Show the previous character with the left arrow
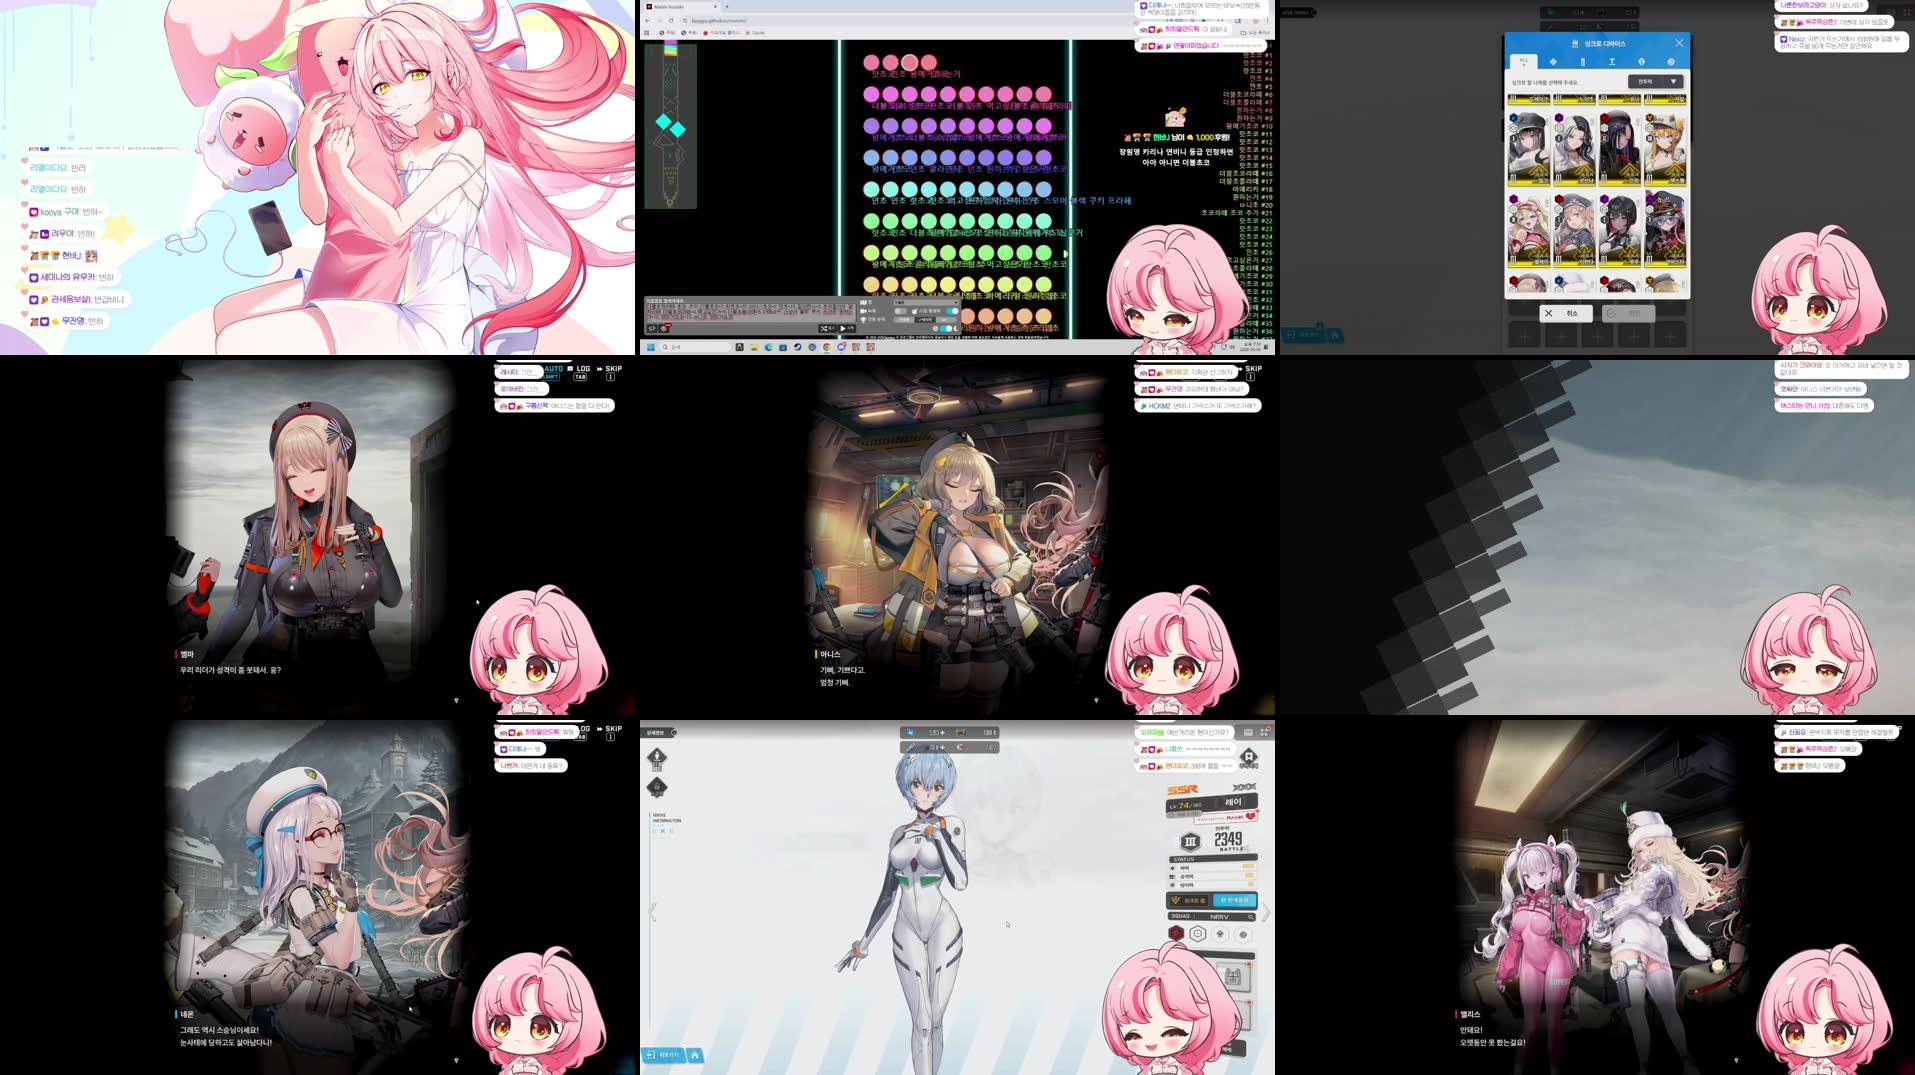Screen dimensions: 1915x1075 click(x=653, y=911)
